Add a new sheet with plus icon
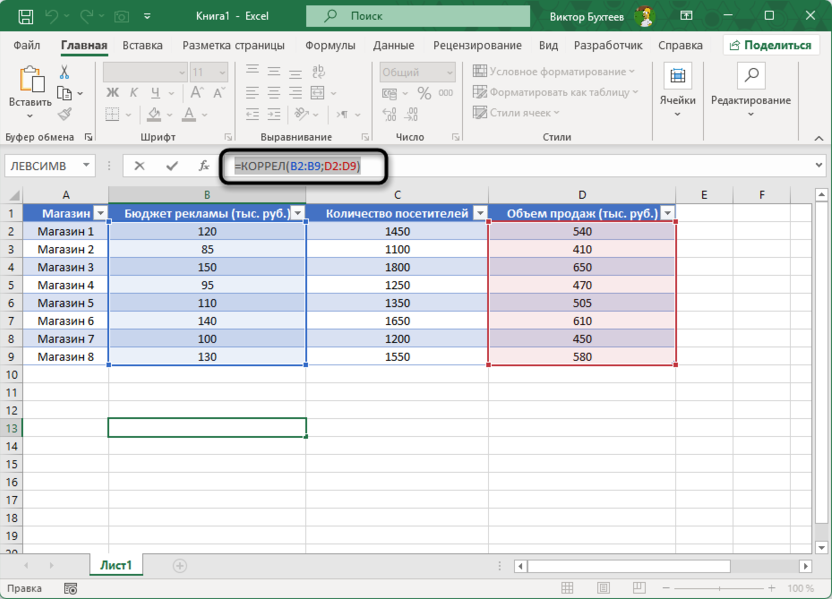832x599 pixels. [180, 566]
